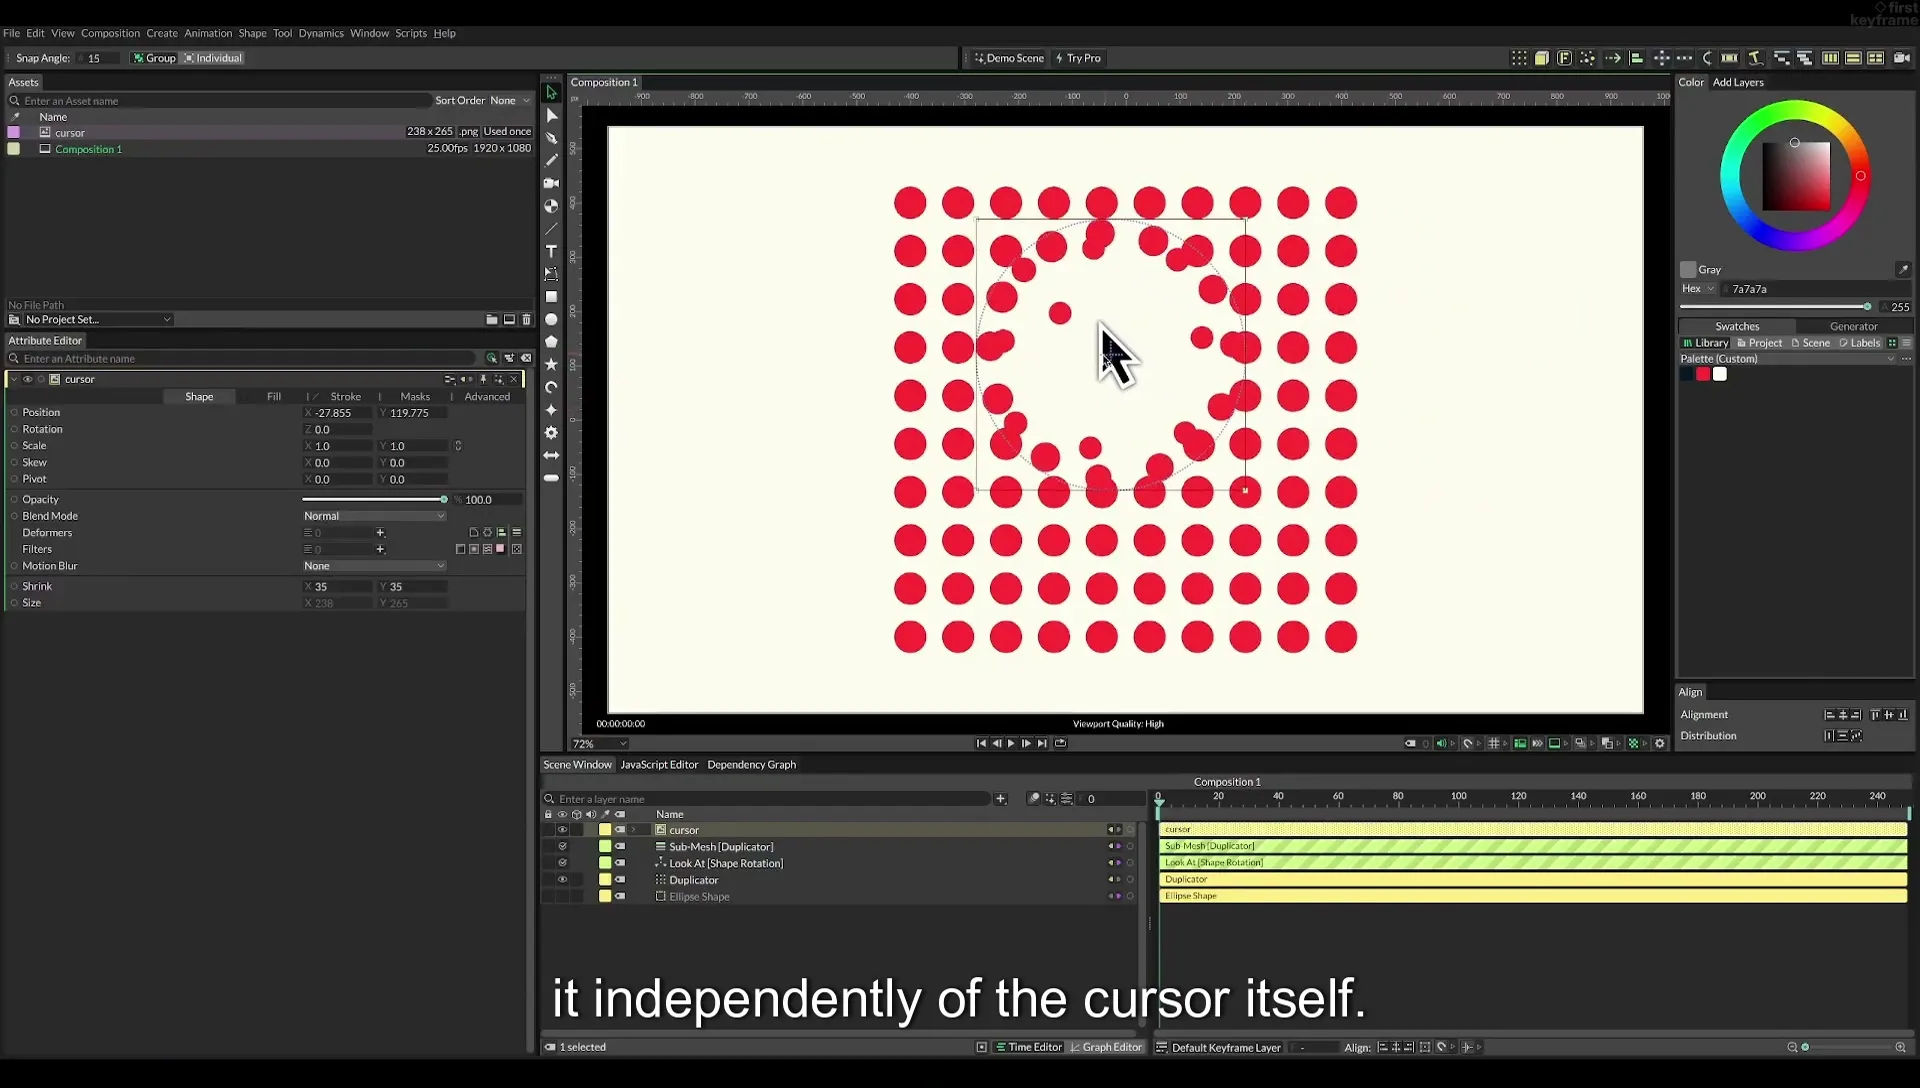The width and height of the screenshot is (1920, 1088).
Task: Toggle Look At [Shape Rotation] active checkmark
Action: (x=562, y=863)
